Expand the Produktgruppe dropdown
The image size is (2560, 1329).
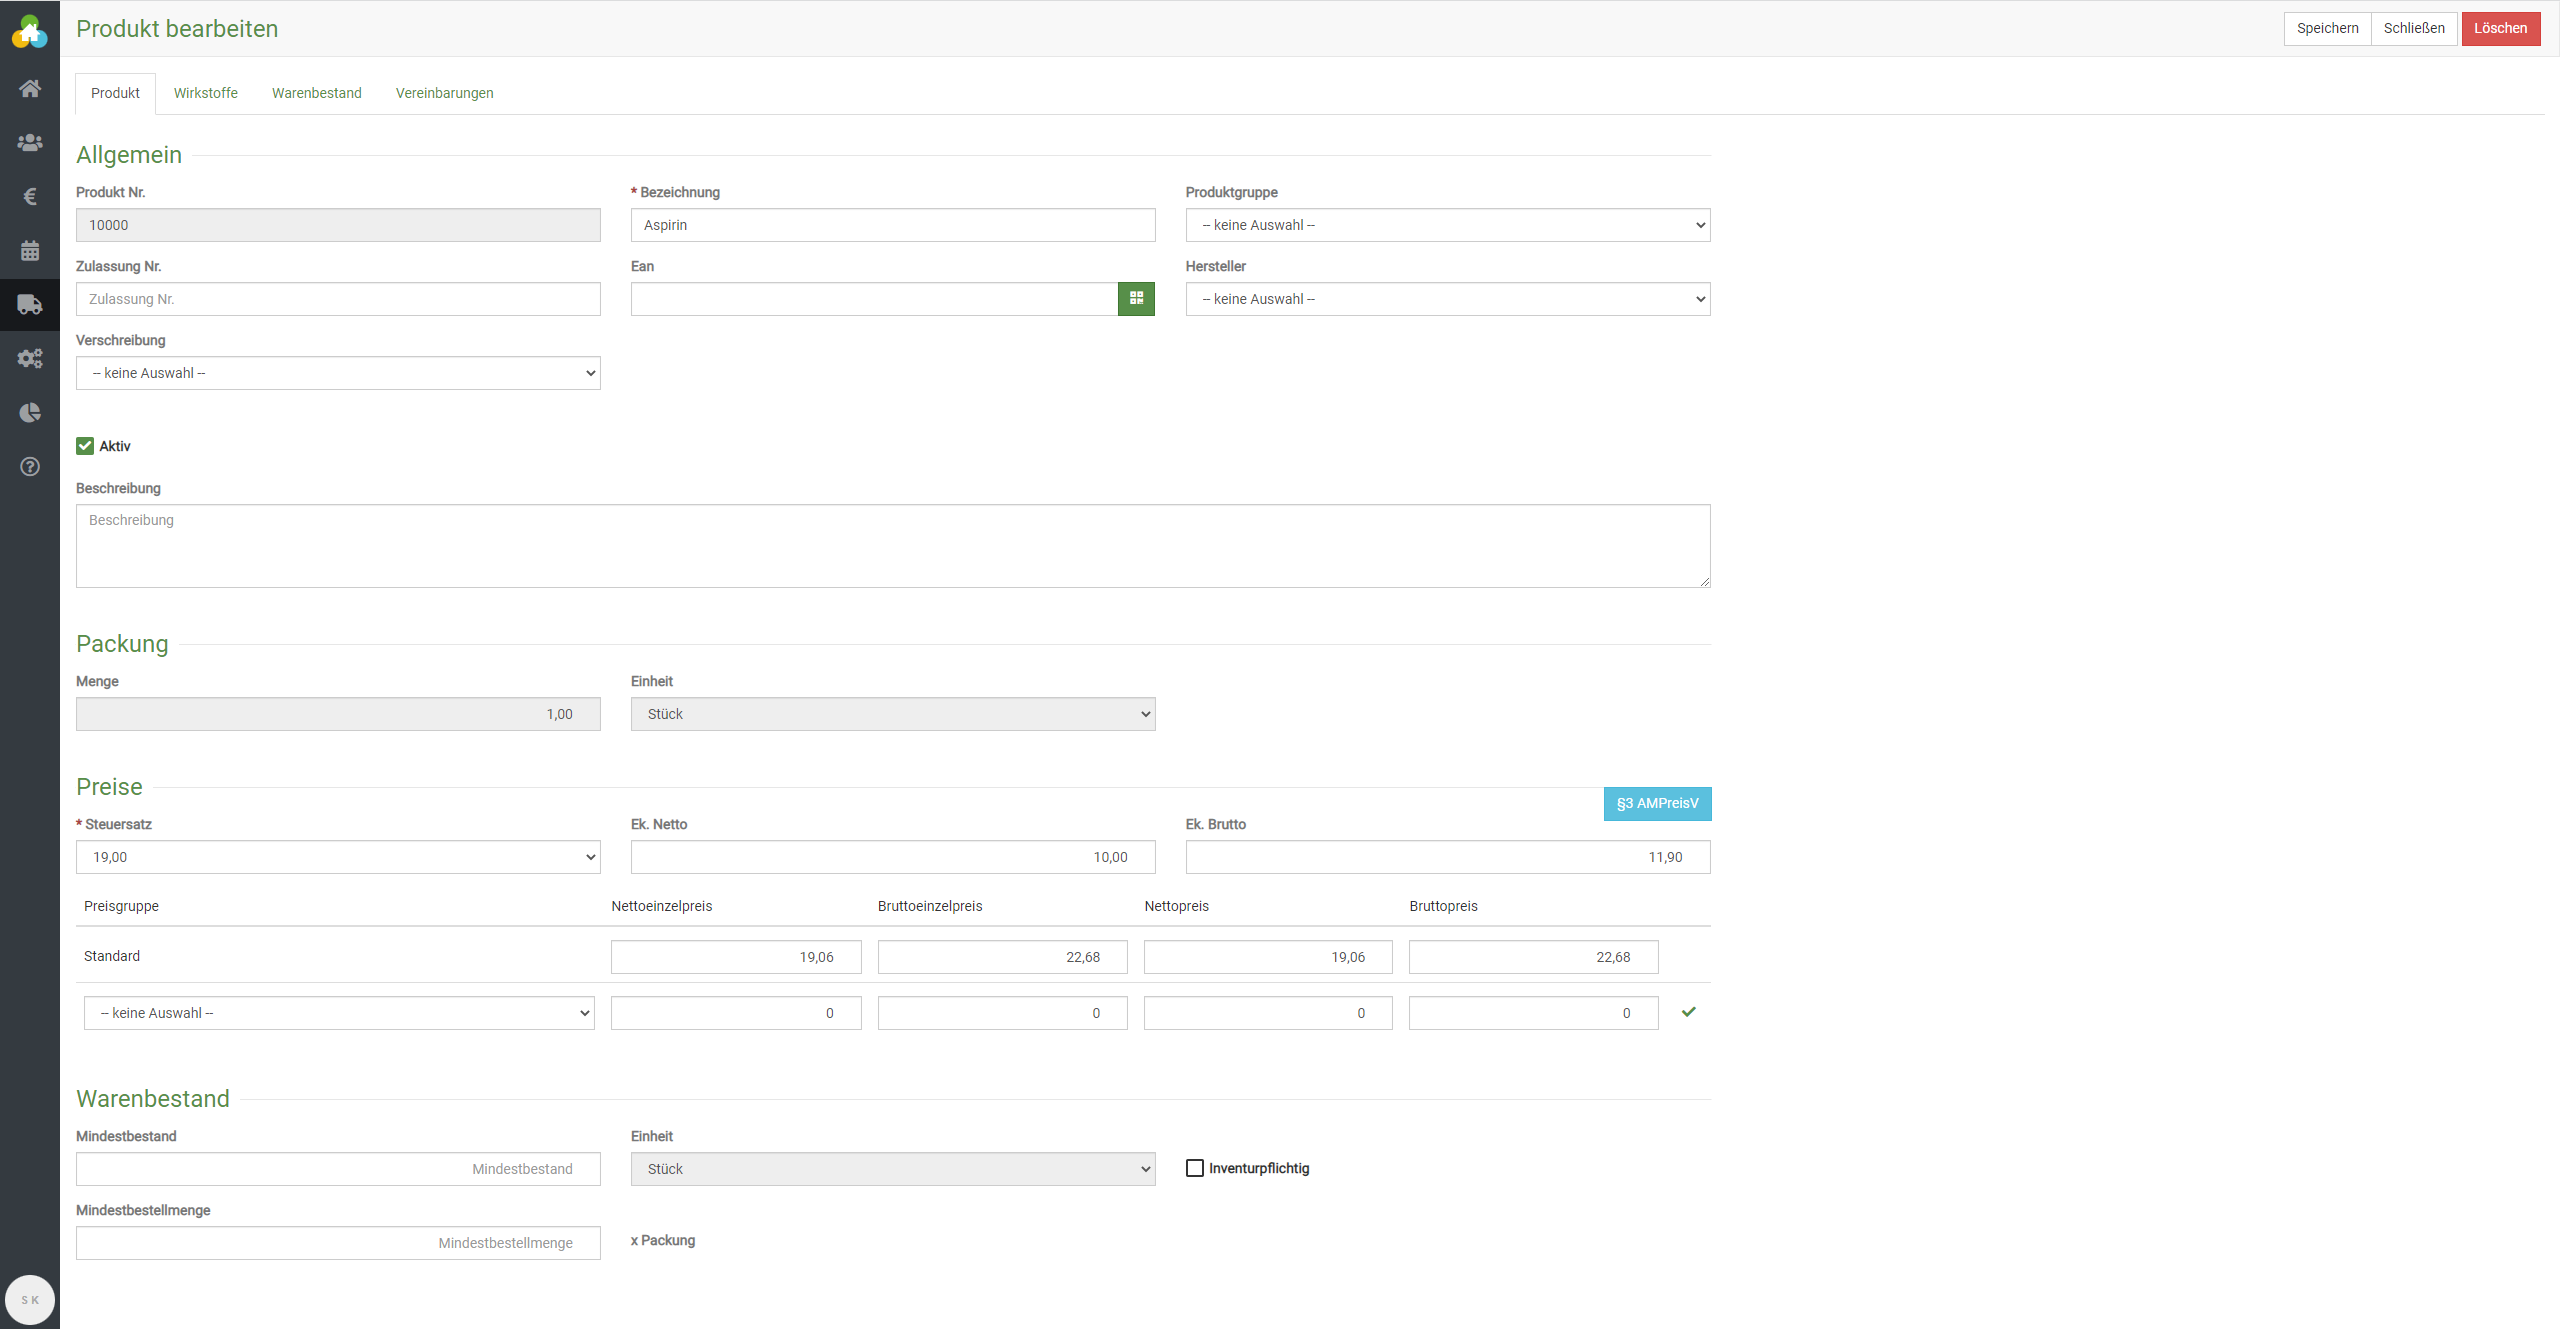(x=1447, y=225)
